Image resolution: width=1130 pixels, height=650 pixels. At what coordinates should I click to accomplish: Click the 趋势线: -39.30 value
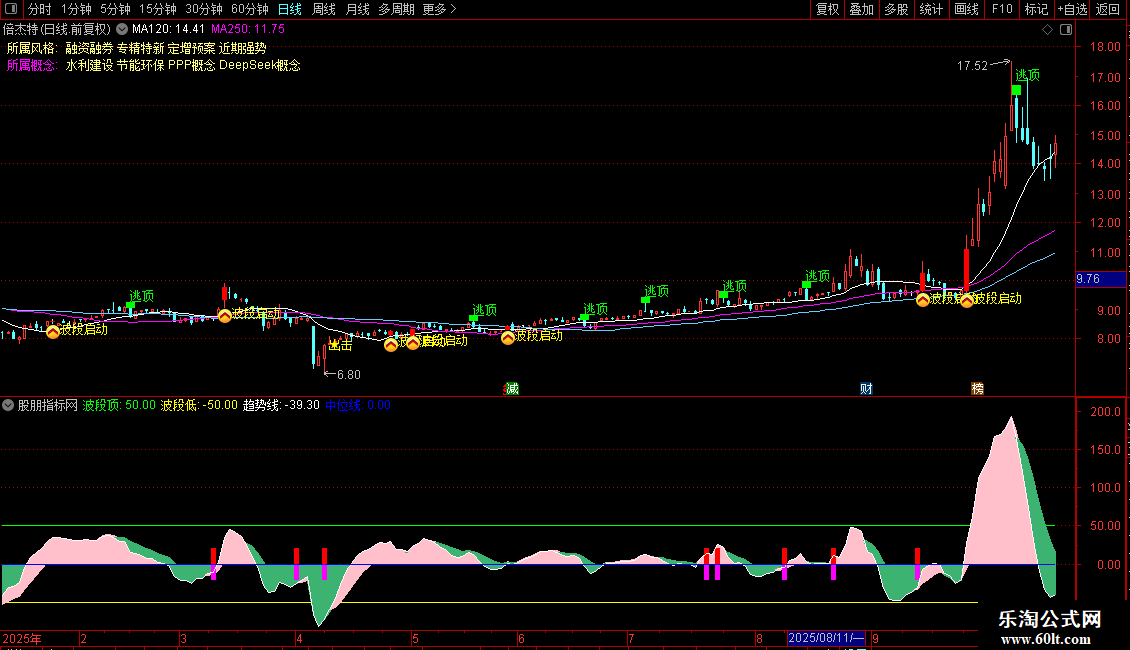[281, 405]
